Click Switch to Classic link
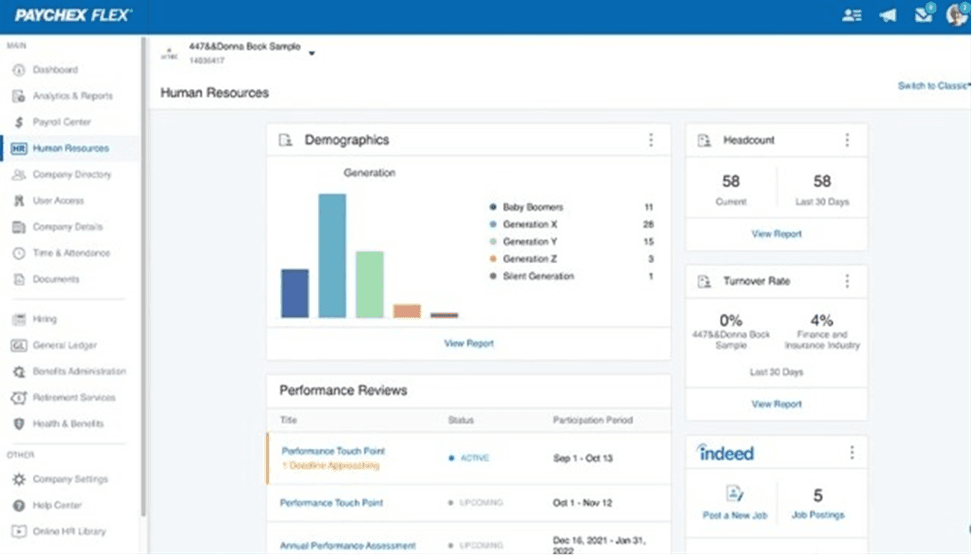This screenshot has width=979, height=558. coord(933,86)
